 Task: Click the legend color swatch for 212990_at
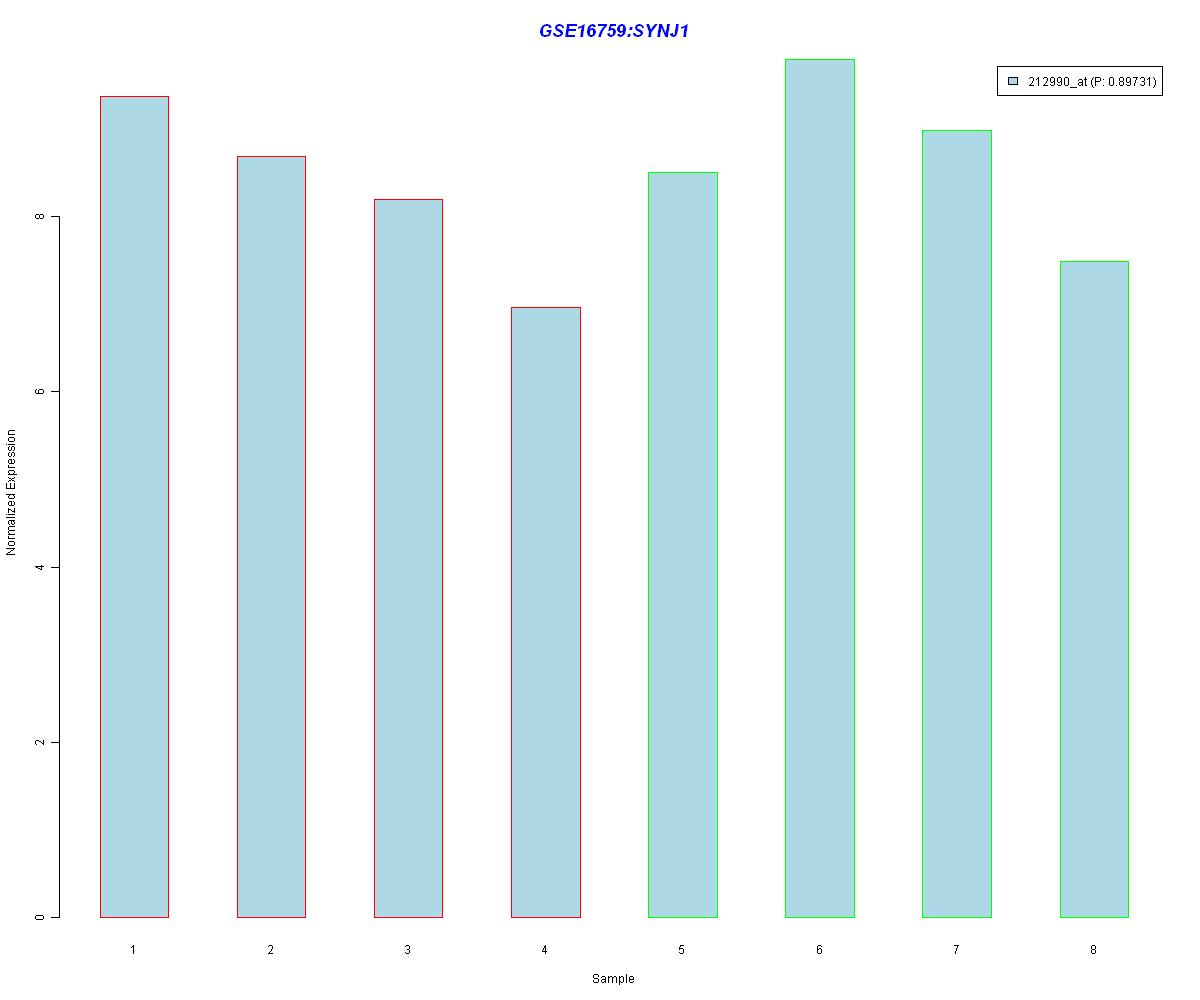1013,82
